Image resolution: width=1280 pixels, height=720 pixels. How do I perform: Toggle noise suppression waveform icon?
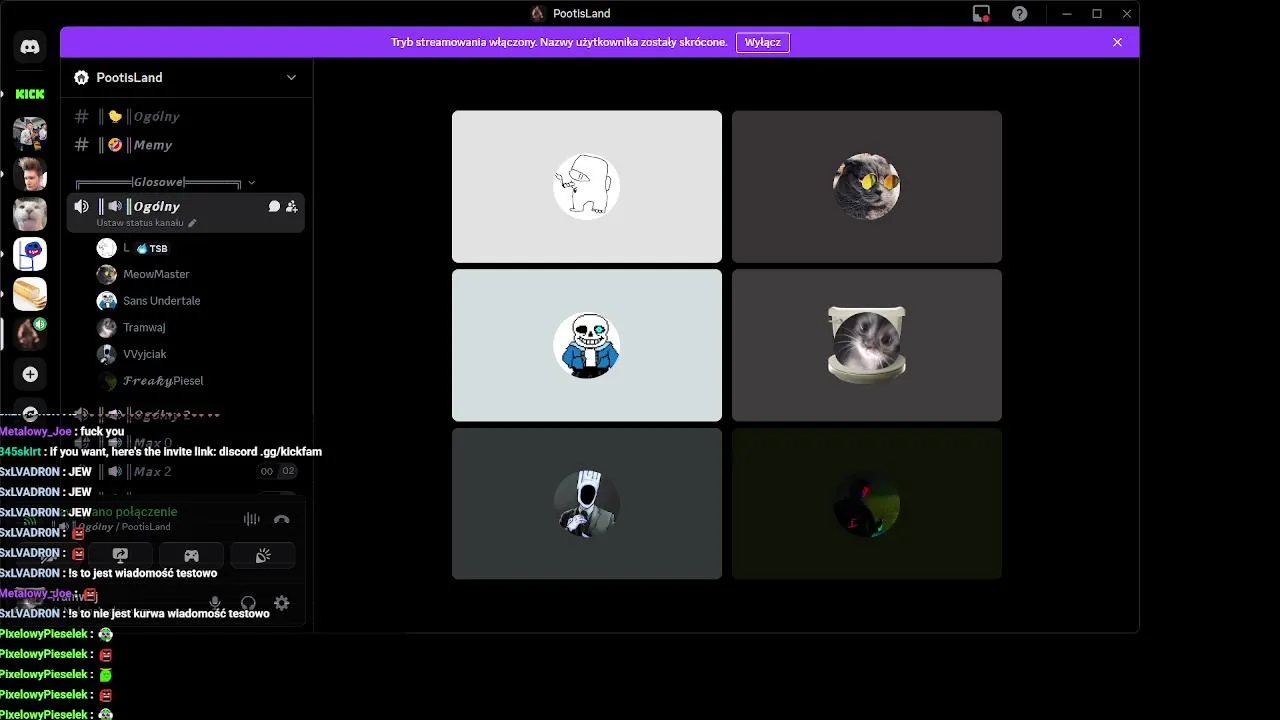[251, 519]
